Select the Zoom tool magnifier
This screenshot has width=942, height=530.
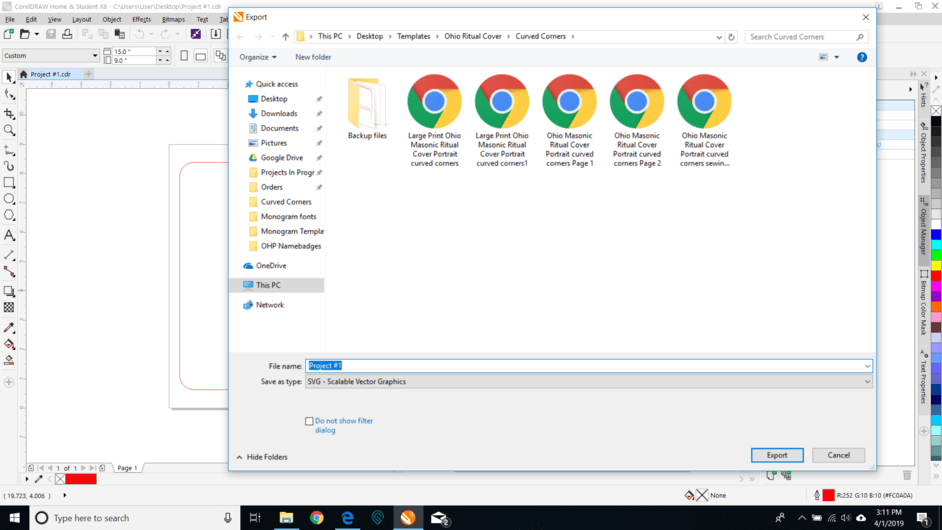(9, 130)
